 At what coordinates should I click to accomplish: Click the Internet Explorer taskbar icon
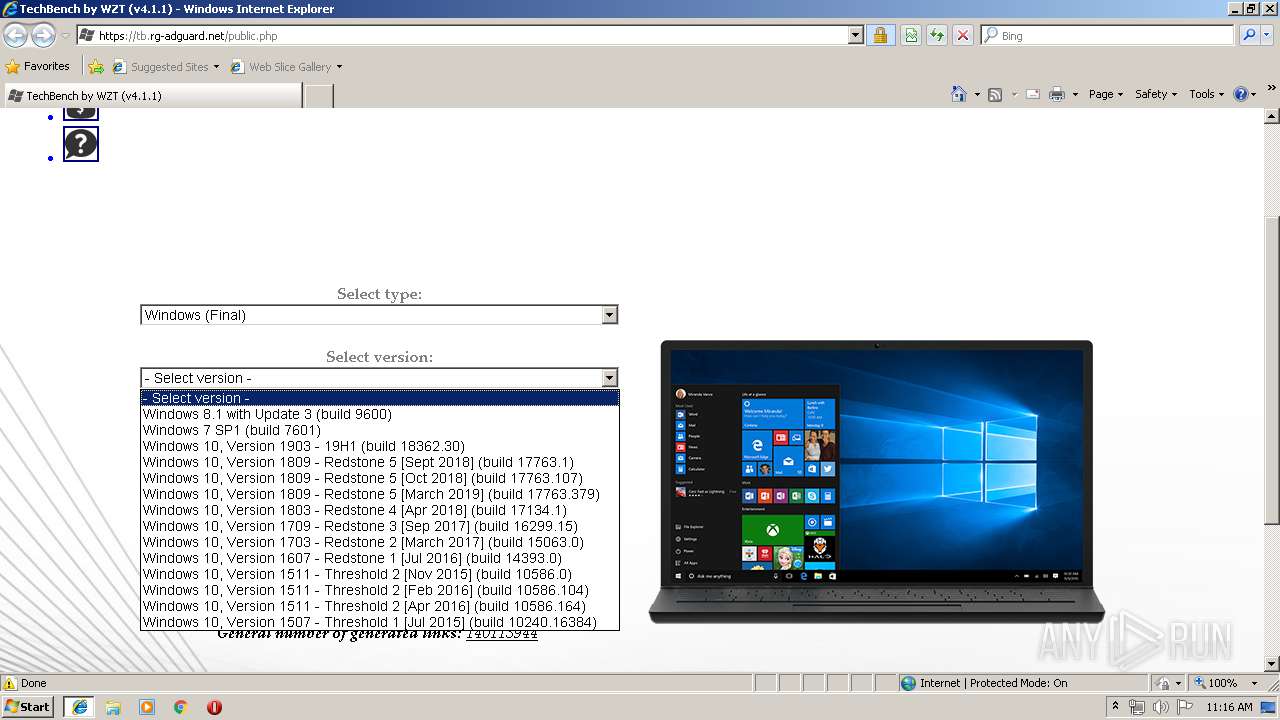79,707
